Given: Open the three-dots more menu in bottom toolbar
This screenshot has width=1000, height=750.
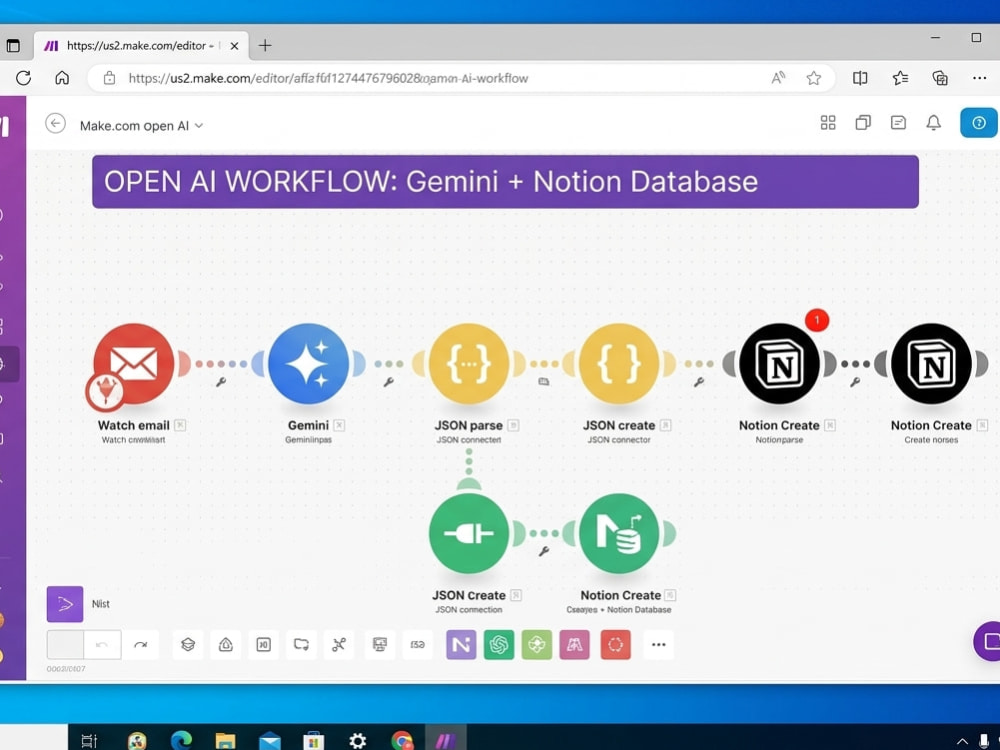Looking at the screenshot, I should click(x=659, y=645).
